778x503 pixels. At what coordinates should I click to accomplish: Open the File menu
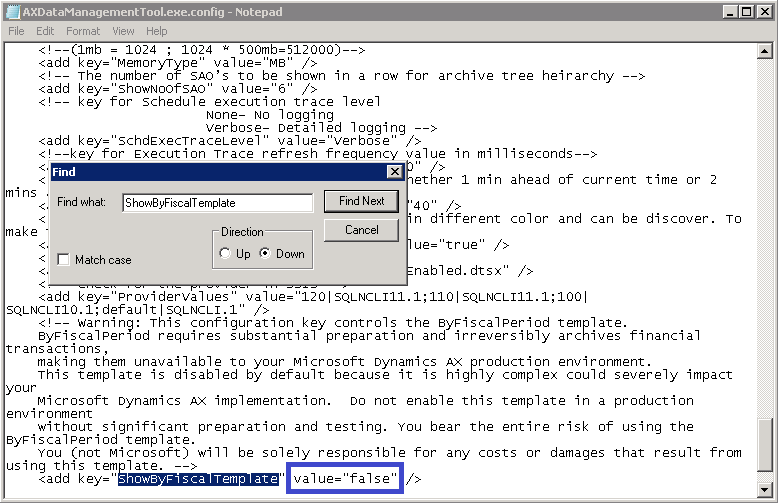(x=17, y=31)
